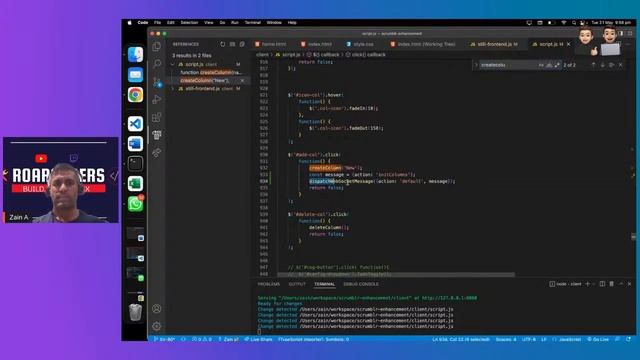
Task: Refresh the References results
Action: 222,44
